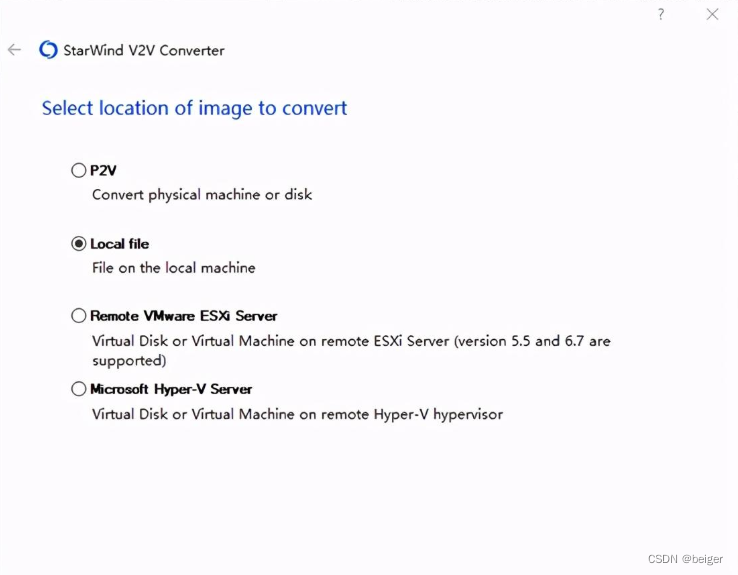Select the P2V radio button

(79, 170)
